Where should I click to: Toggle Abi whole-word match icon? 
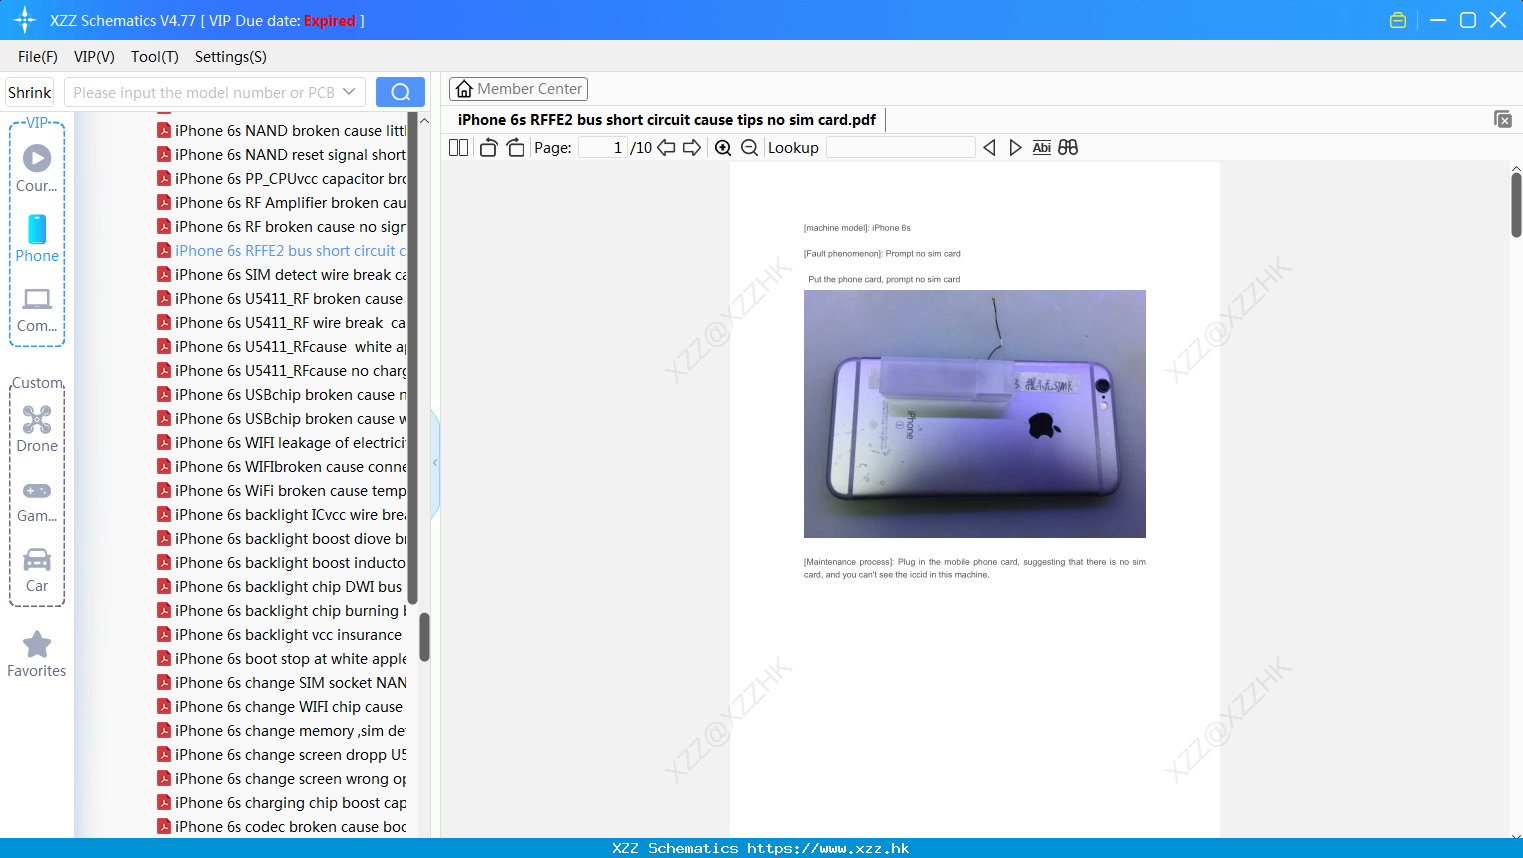(1041, 147)
